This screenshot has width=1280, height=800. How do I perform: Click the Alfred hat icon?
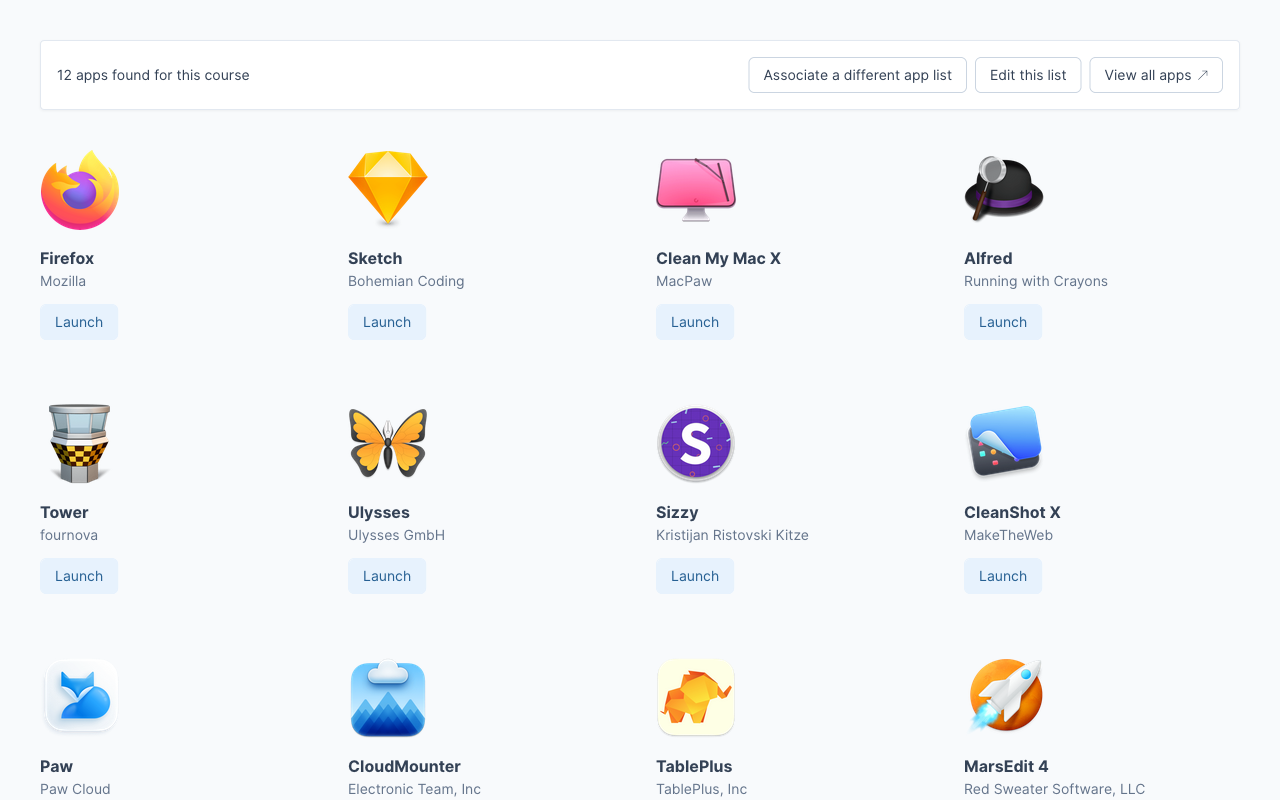click(1003, 188)
